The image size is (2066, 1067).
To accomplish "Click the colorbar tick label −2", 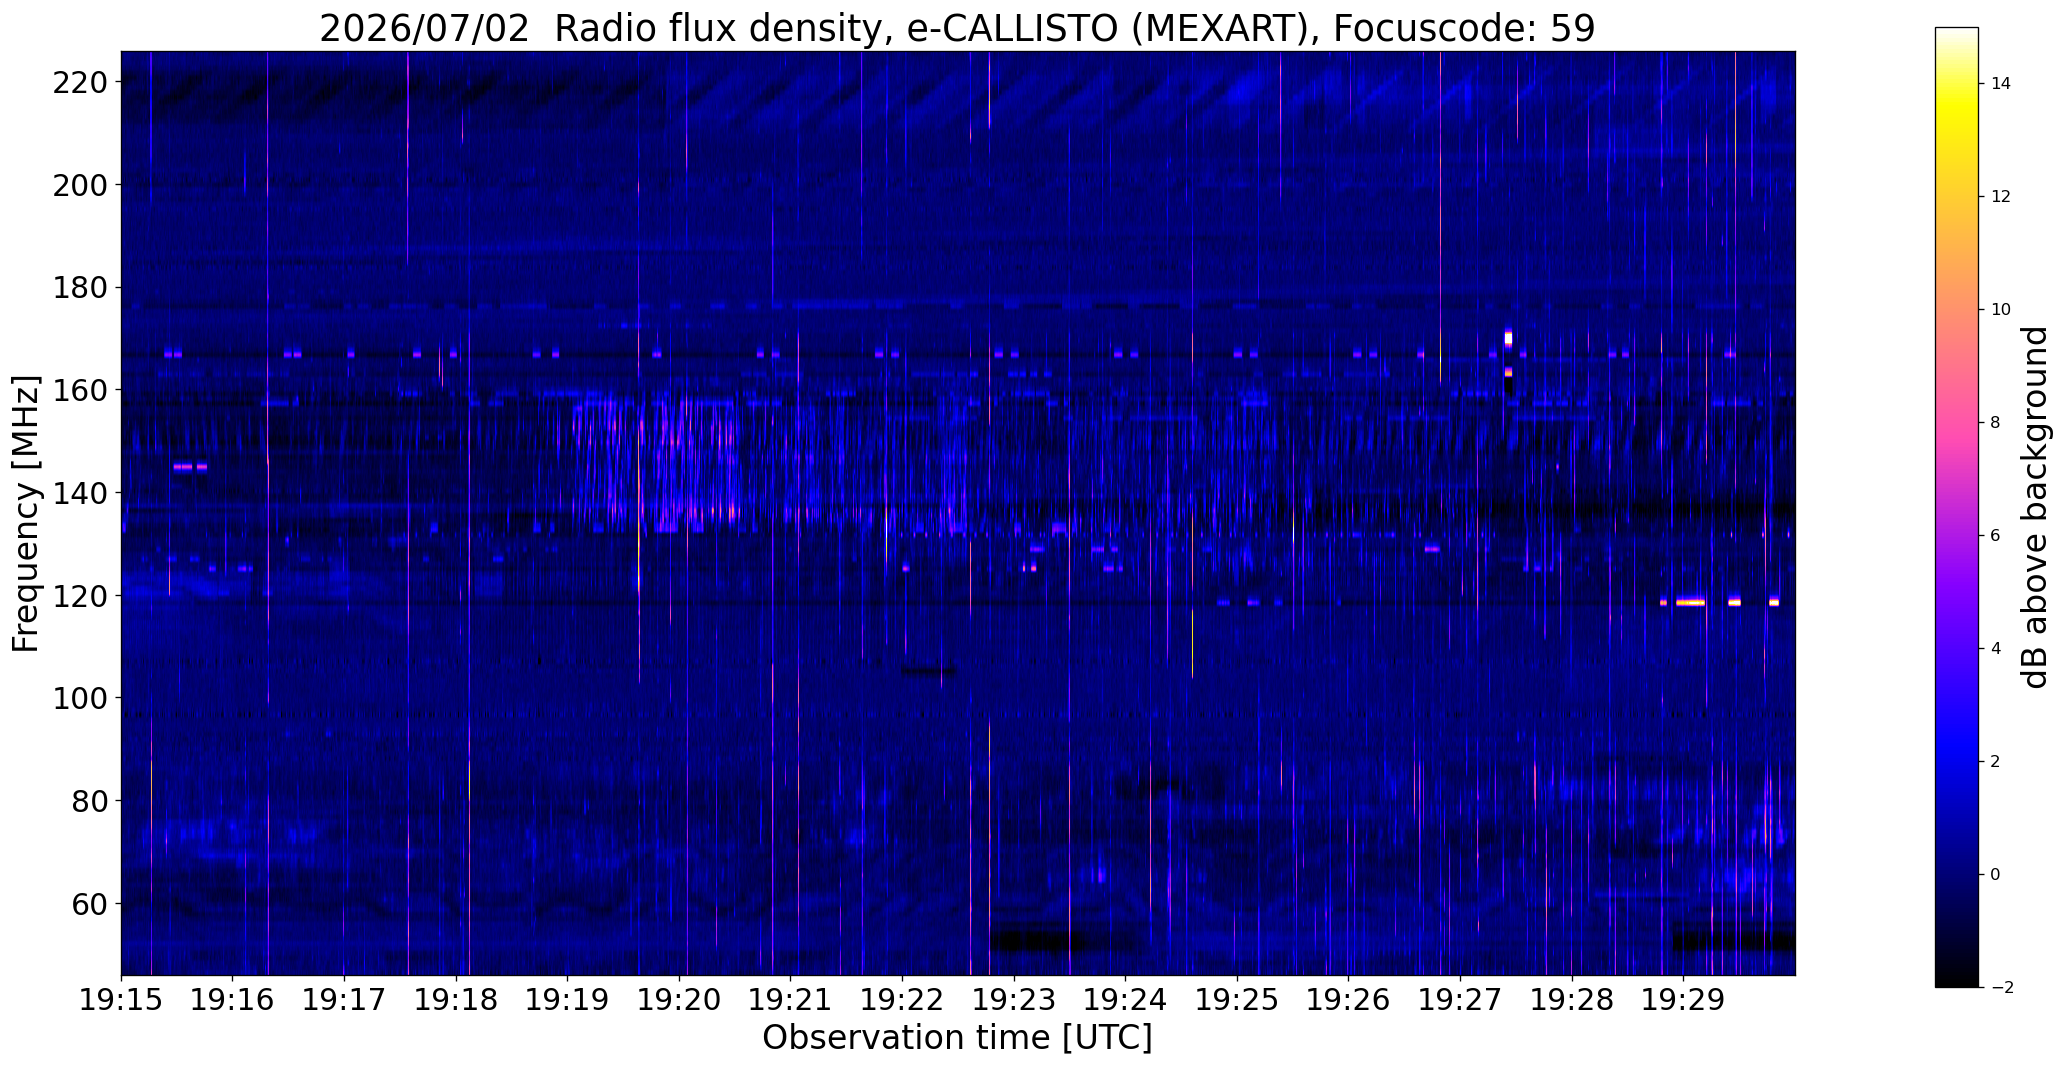I will pos(2001,988).
